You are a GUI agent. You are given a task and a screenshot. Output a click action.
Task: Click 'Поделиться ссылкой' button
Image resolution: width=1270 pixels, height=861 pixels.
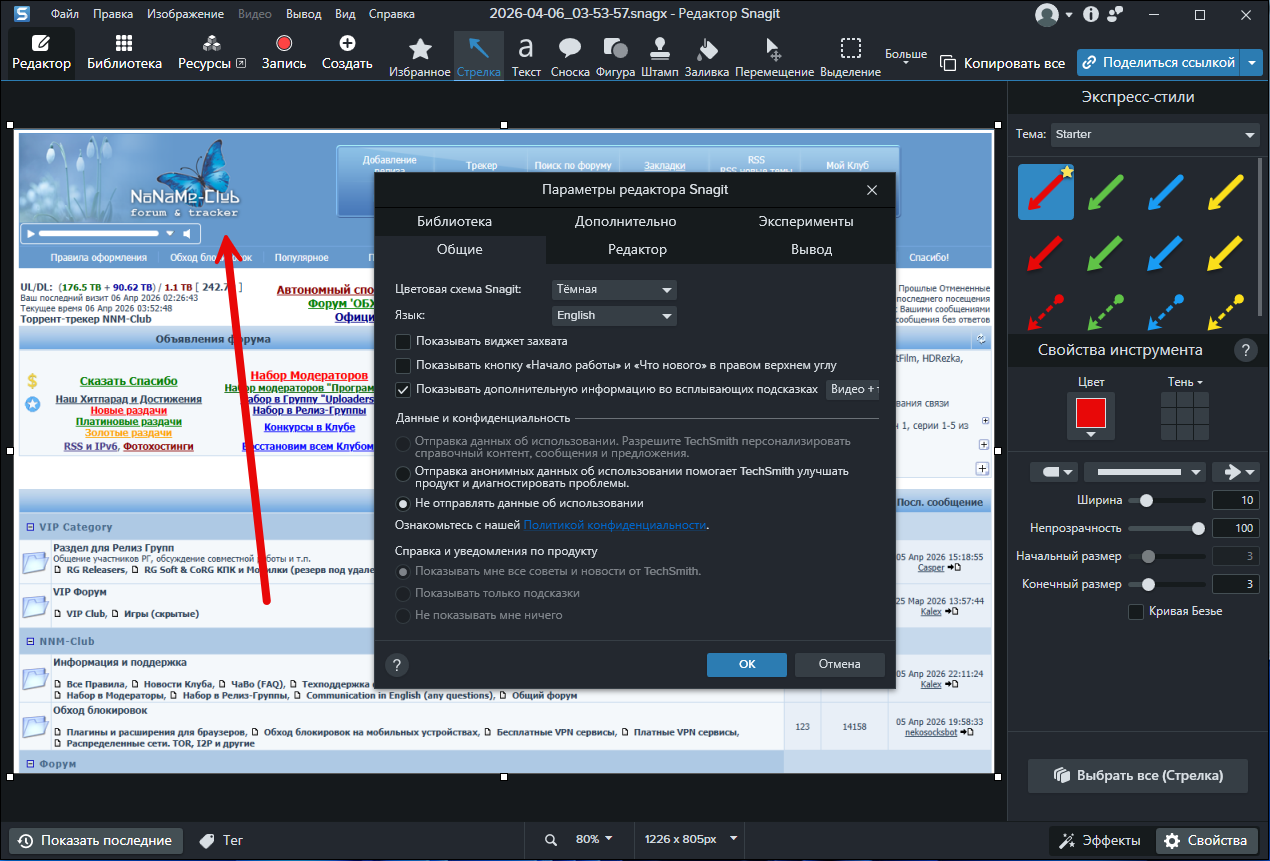(1158, 63)
